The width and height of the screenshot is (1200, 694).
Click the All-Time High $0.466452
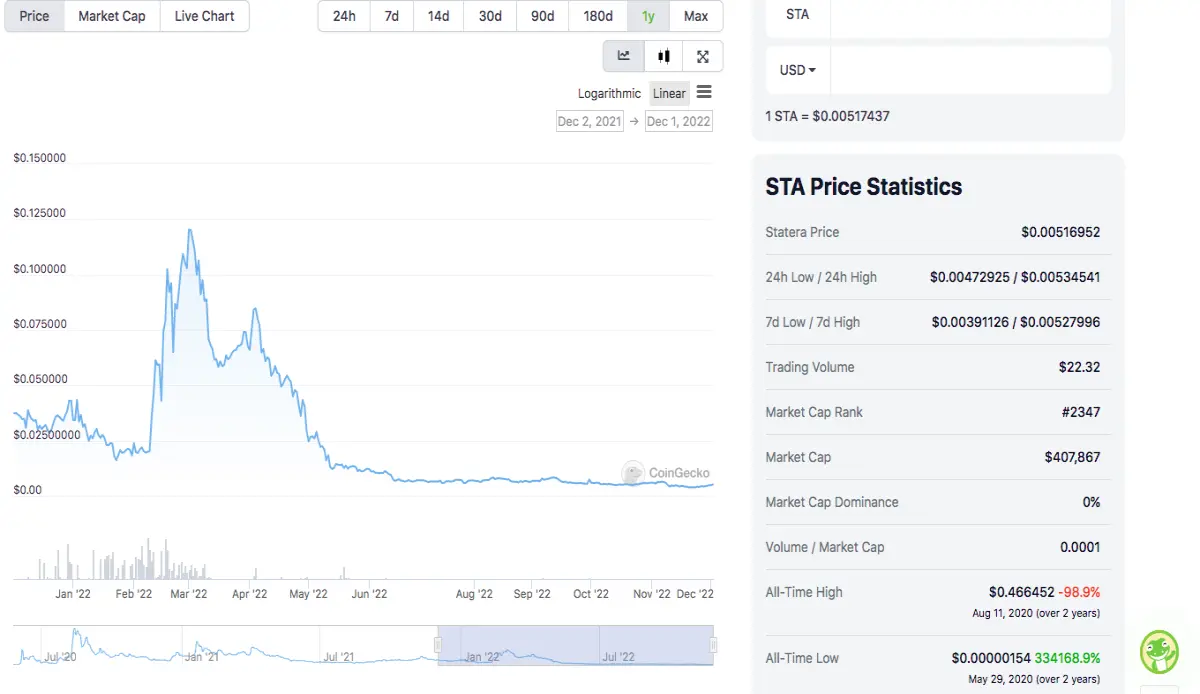pos(1021,592)
